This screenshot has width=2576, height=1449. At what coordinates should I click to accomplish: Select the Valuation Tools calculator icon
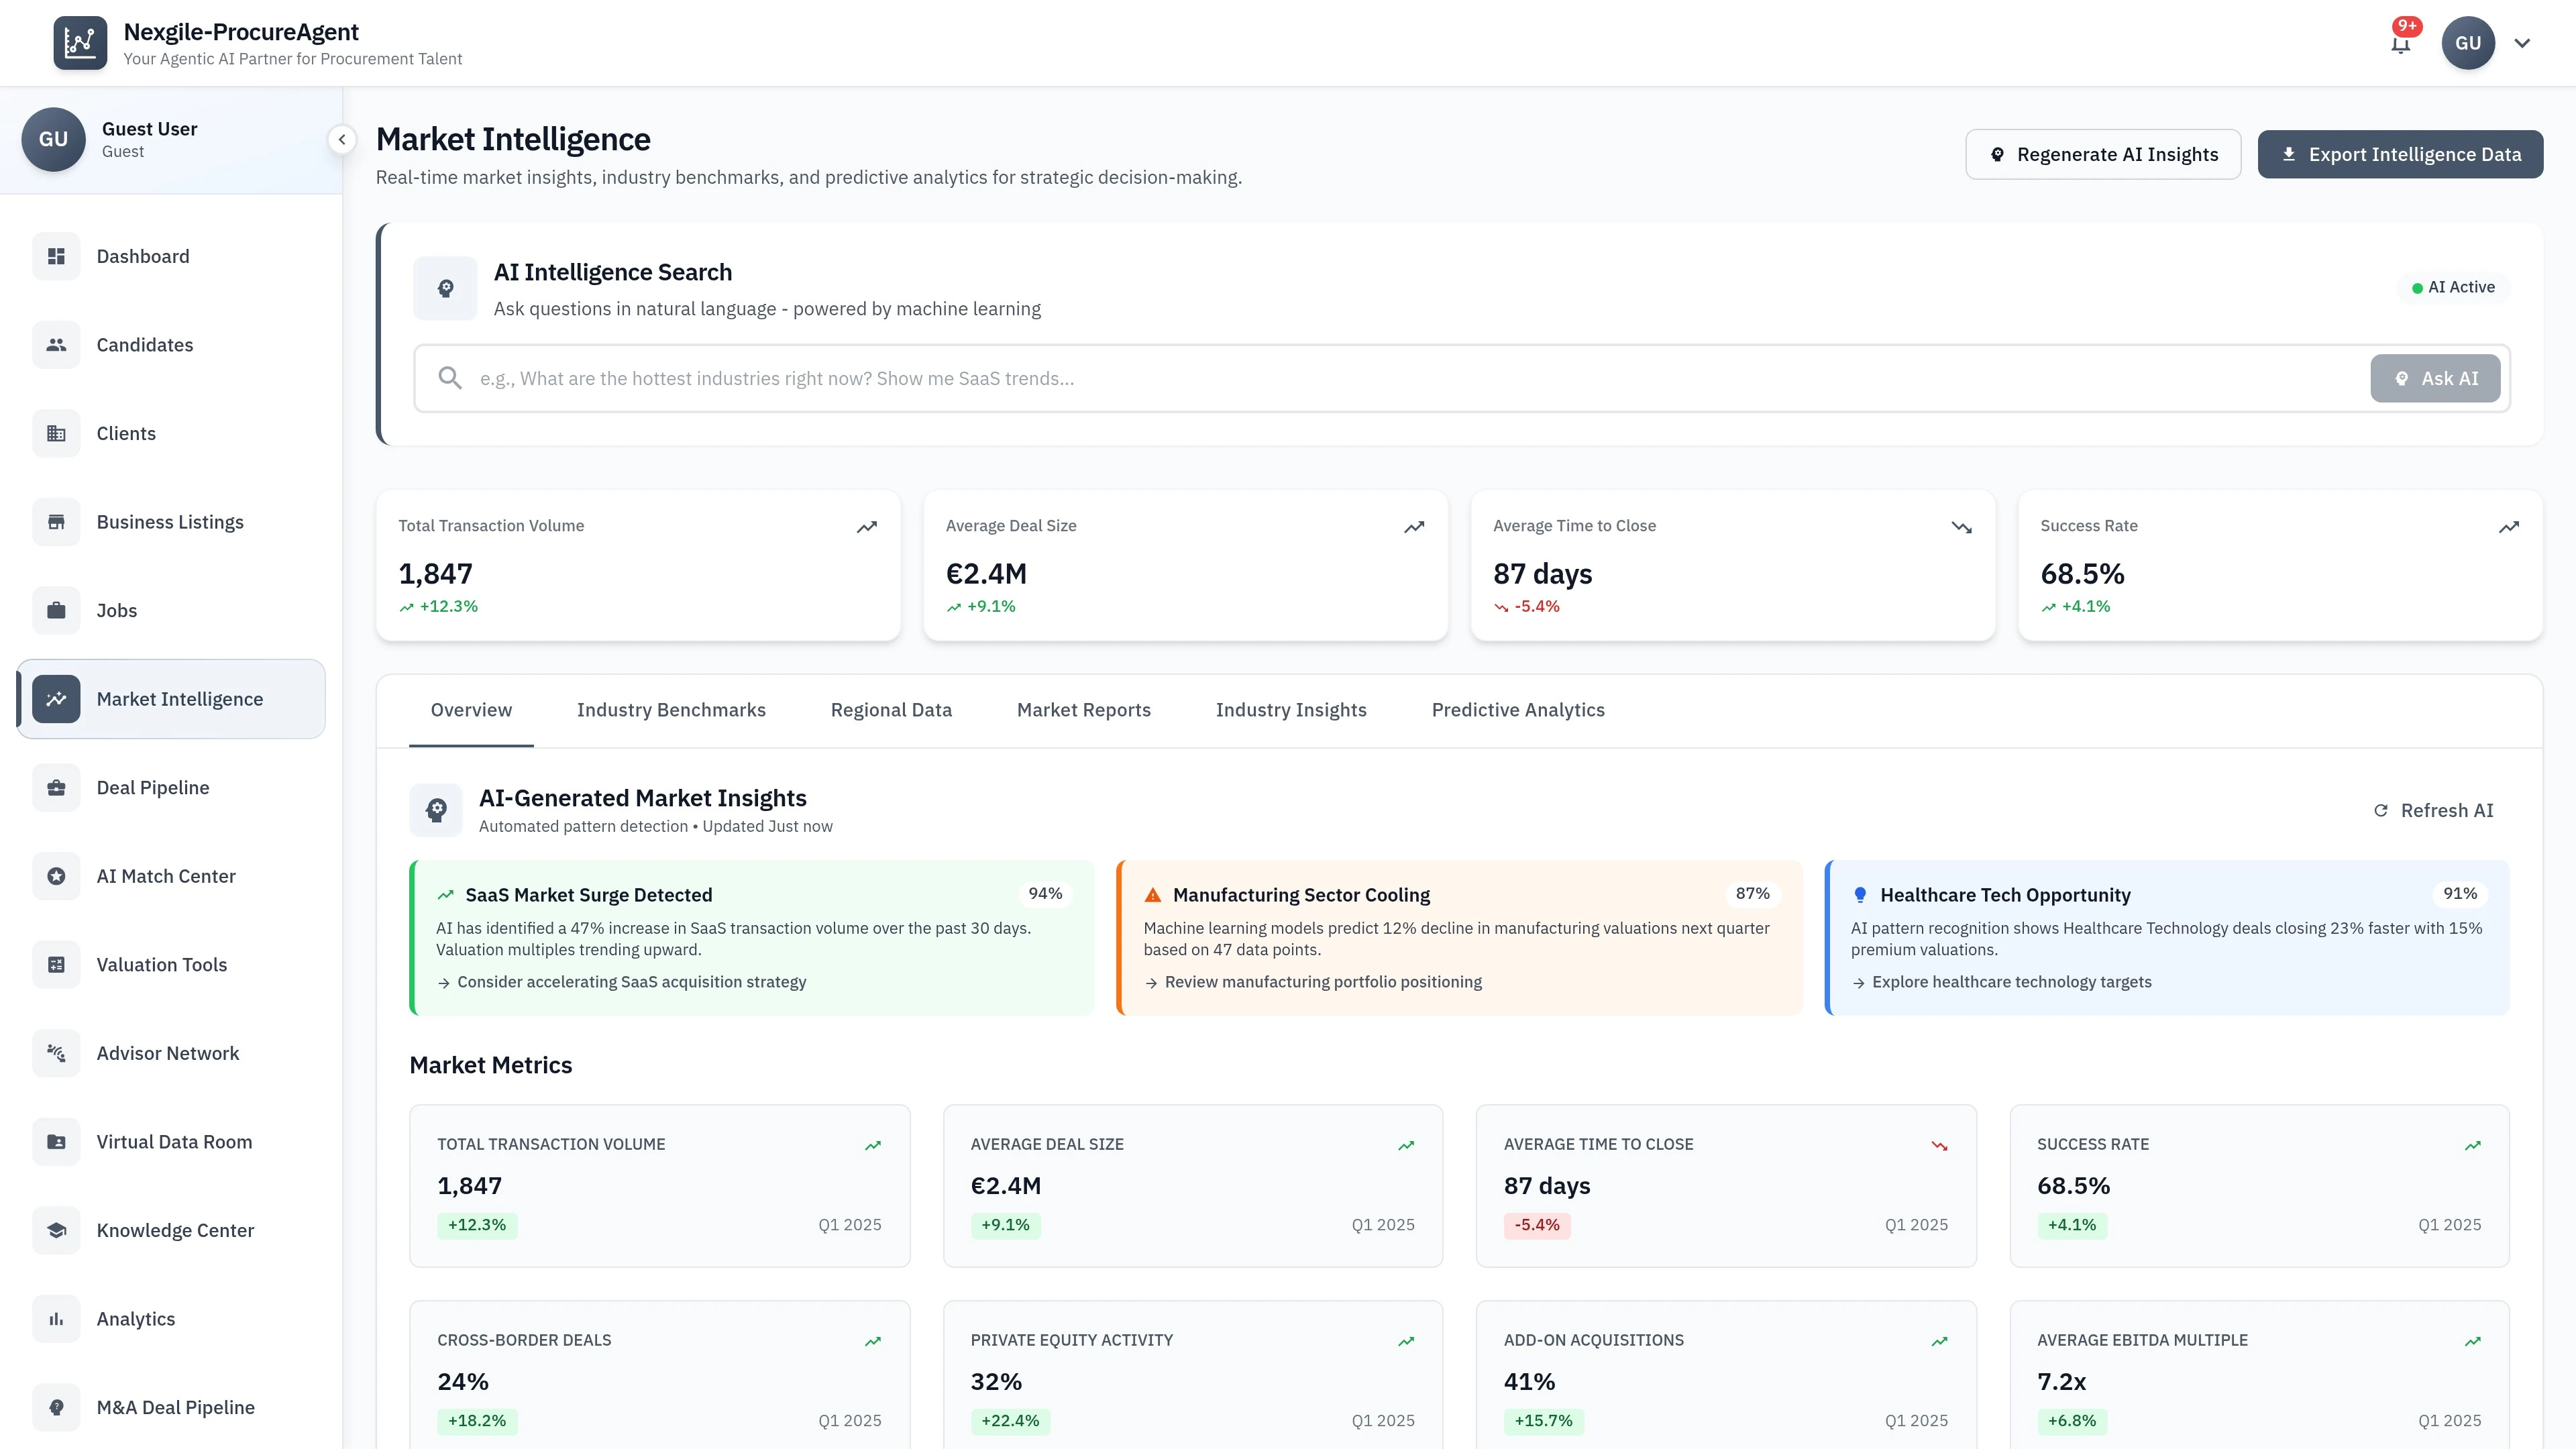[x=56, y=964]
